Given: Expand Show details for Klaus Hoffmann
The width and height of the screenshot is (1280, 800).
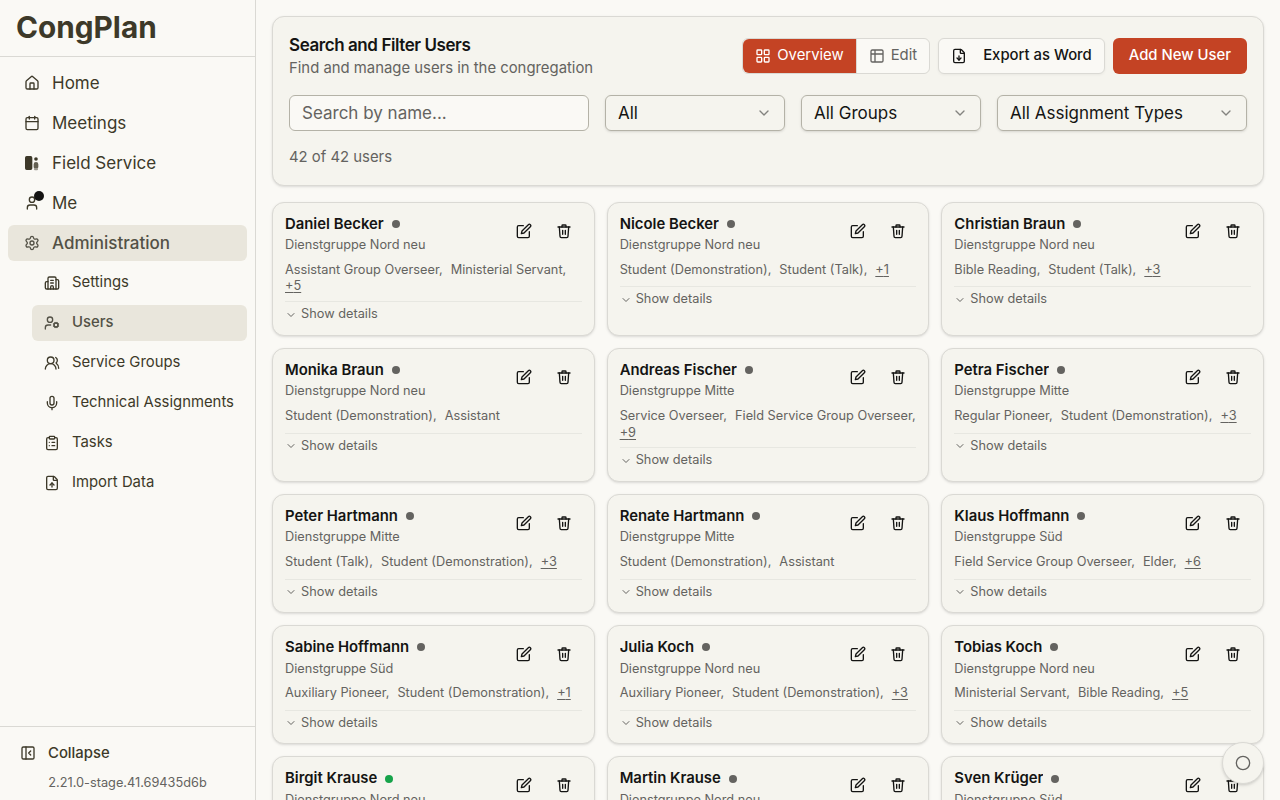Looking at the screenshot, I should coord(1001,592).
